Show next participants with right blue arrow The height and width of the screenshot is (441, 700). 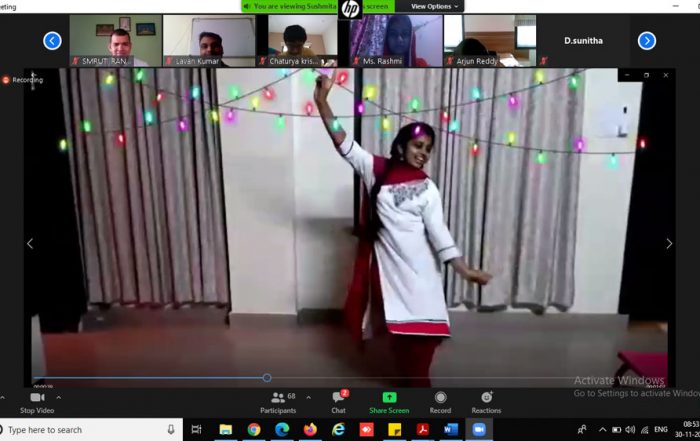(x=646, y=41)
